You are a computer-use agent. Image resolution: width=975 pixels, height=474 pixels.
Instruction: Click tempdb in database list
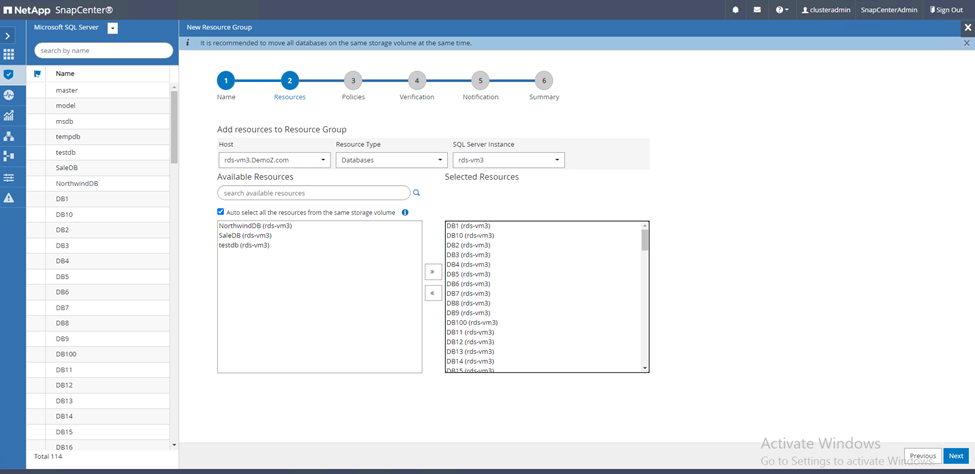pos(67,137)
